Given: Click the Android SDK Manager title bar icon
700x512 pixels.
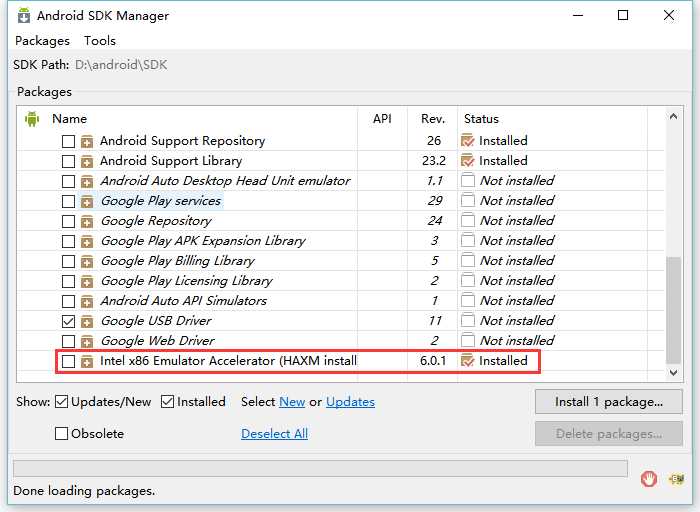Looking at the screenshot, I should [x=23, y=16].
